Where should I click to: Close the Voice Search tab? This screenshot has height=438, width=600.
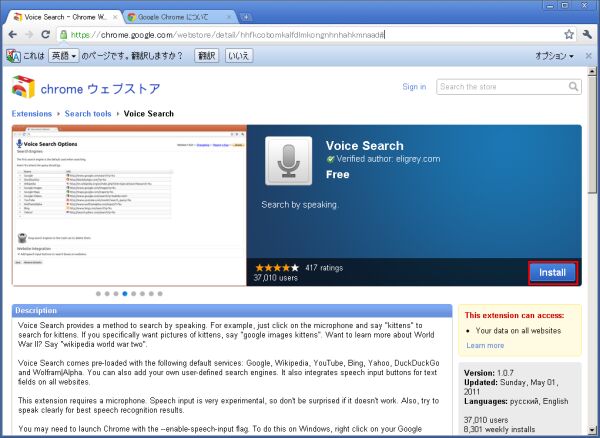coord(116,17)
